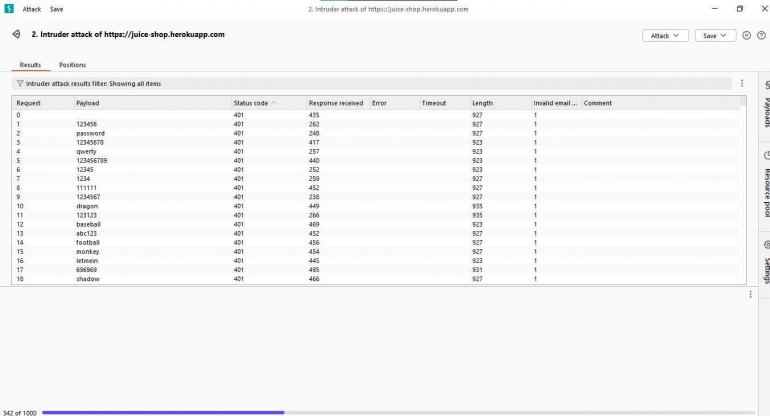
Task: Open the Attack menu in menu bar
Action: [31, 9]
